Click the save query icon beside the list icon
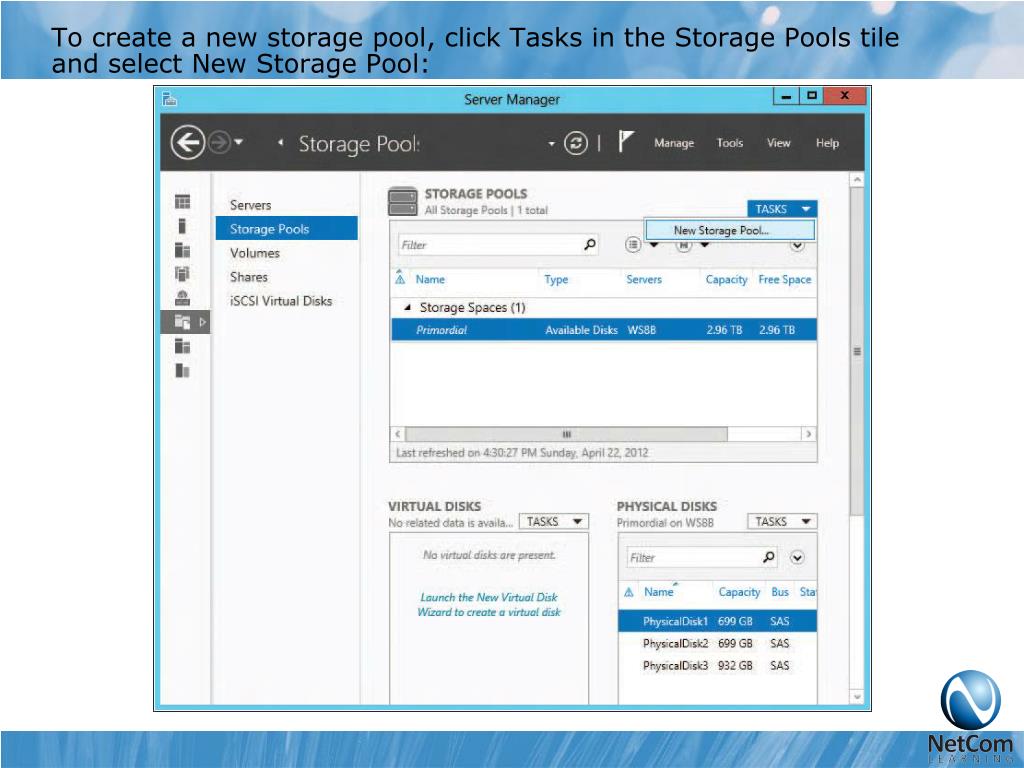This screenshot has width=1024, height=768. pos(683,246)
